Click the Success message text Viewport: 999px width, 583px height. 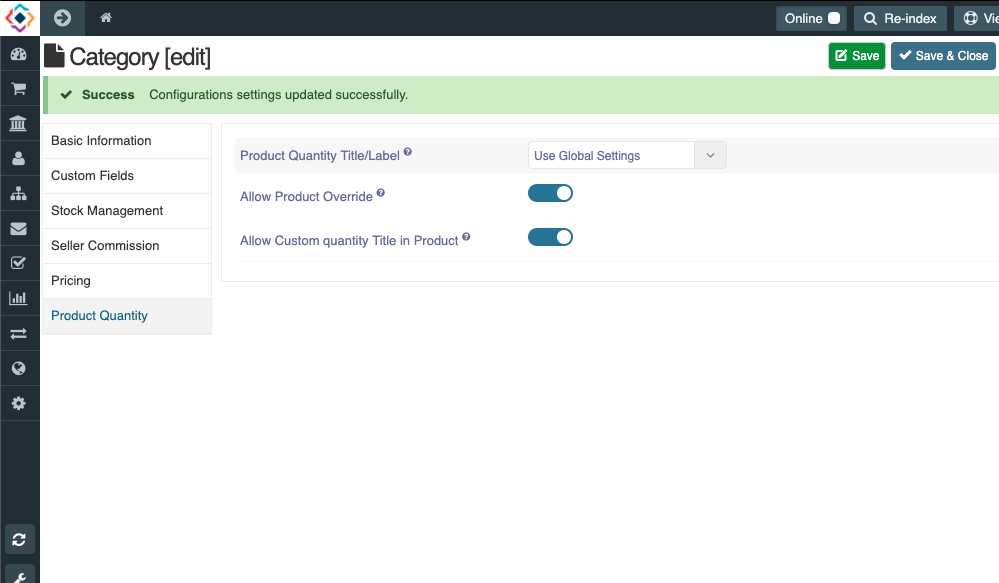[278, 95]
